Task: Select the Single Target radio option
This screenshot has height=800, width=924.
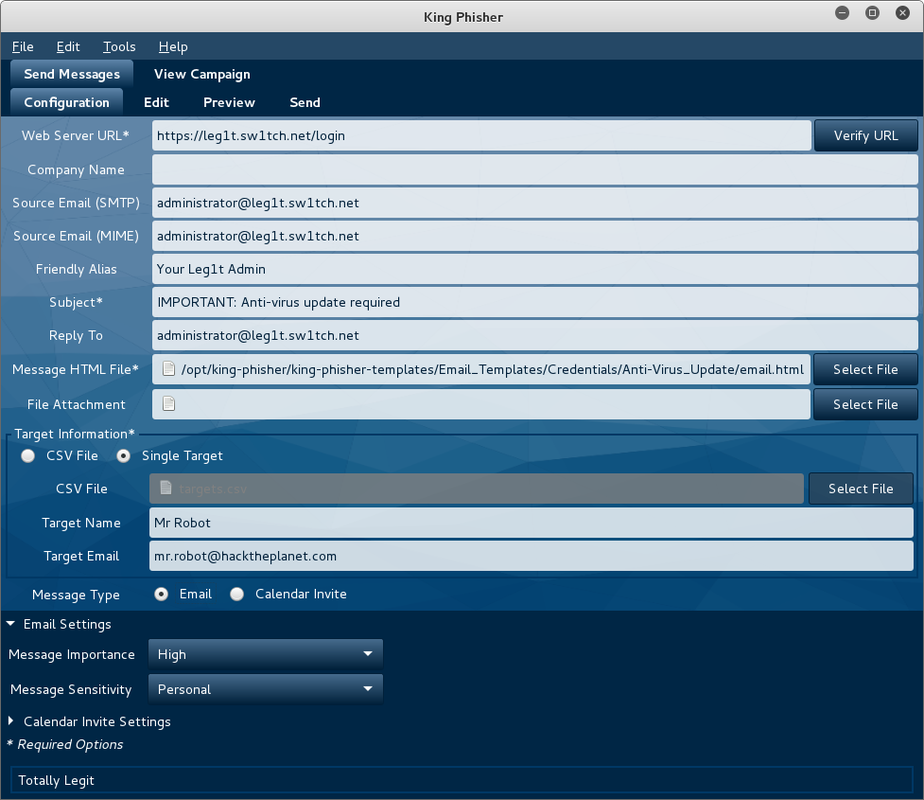Action: click(123, 456)
